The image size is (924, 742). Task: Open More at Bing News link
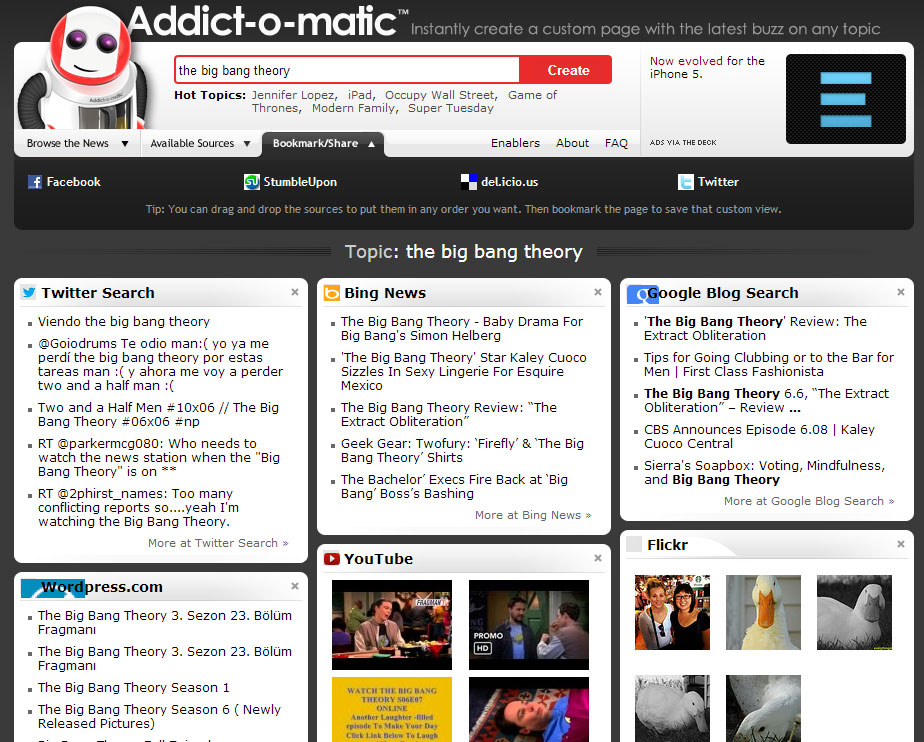(533, 515)
